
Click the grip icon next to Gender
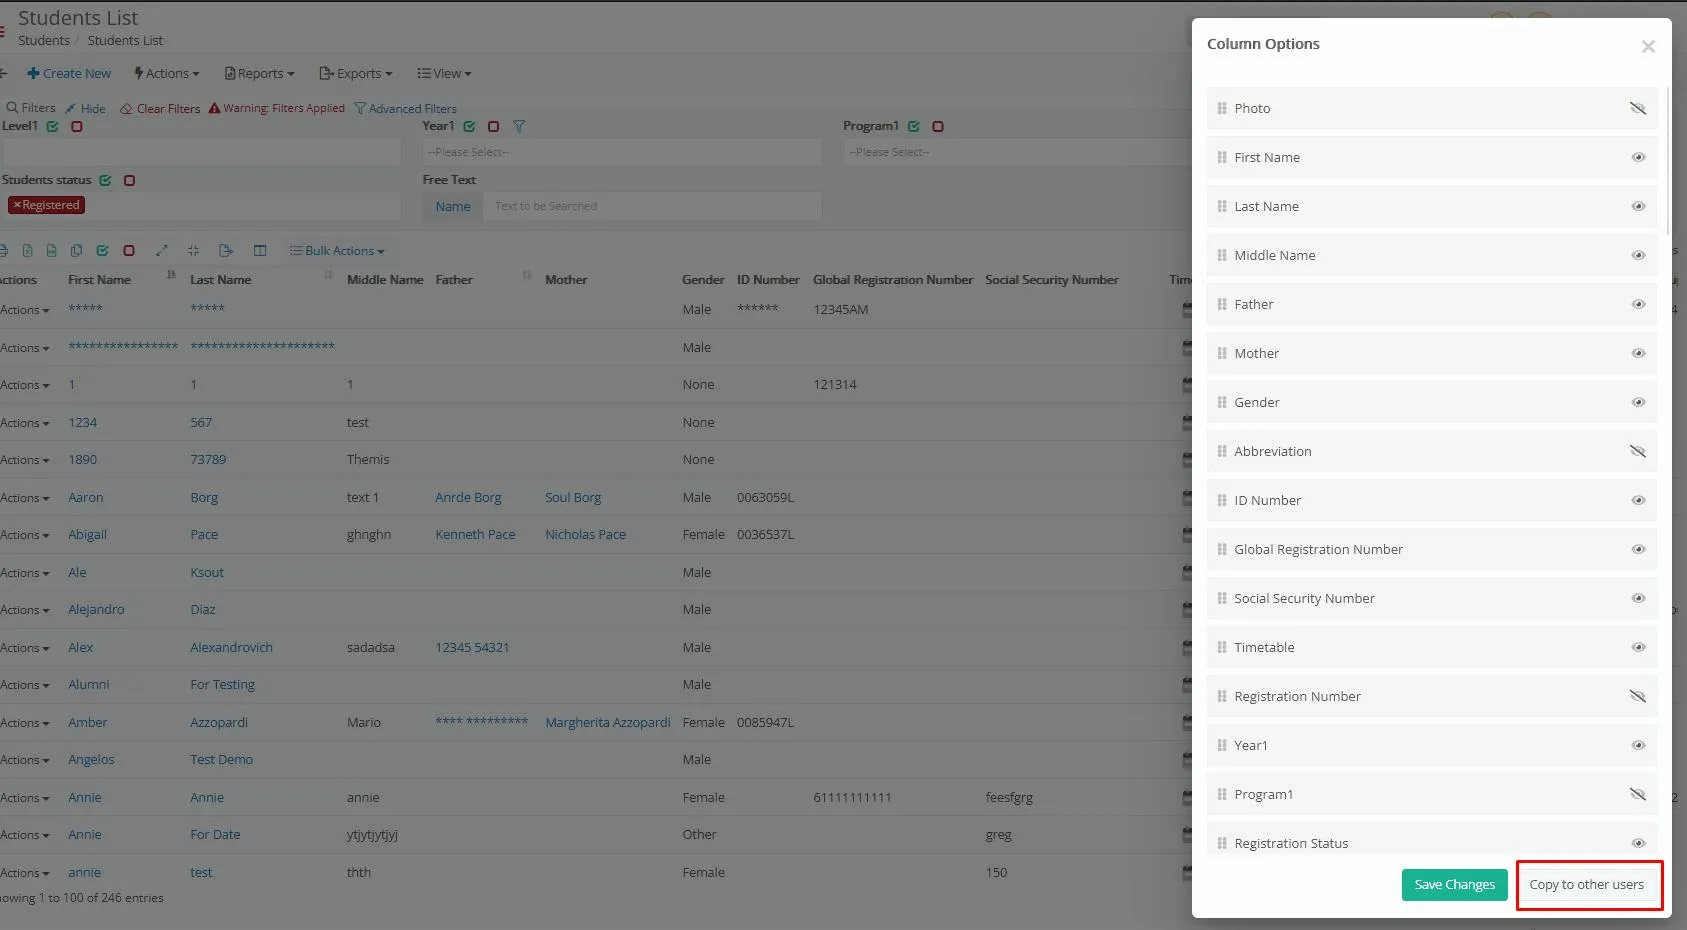tap(1221, 402)
